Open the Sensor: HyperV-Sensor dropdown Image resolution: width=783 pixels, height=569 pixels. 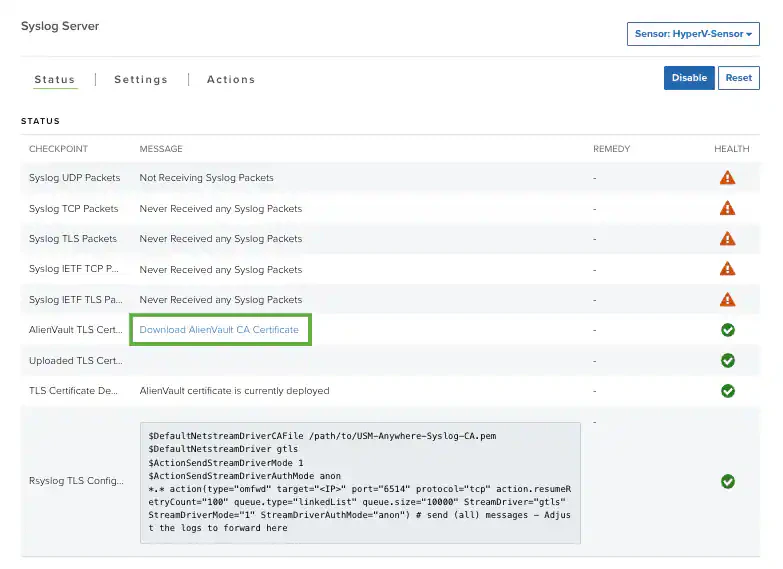tap(693, 34)
